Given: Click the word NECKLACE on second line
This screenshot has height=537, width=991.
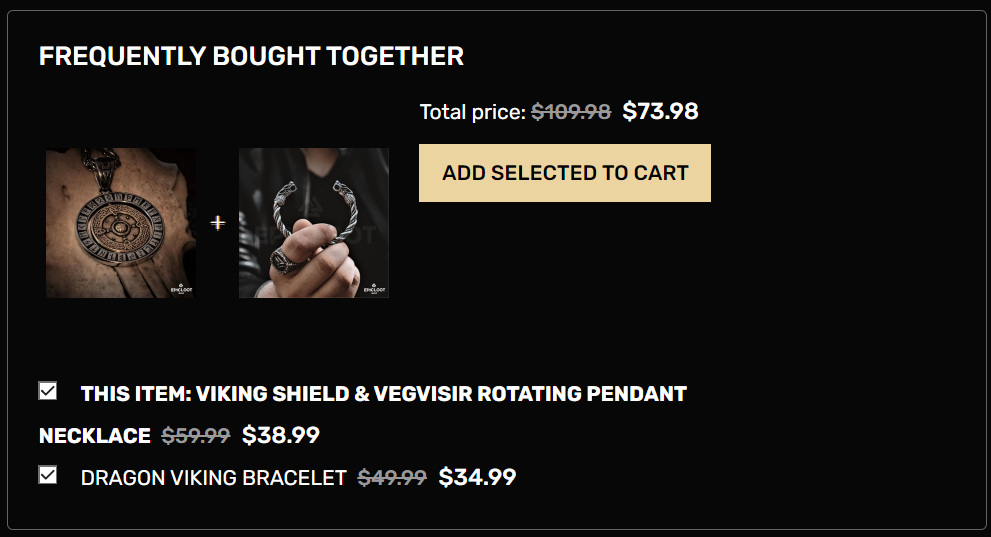Looking at the screenshot, I should coord(95,436).
